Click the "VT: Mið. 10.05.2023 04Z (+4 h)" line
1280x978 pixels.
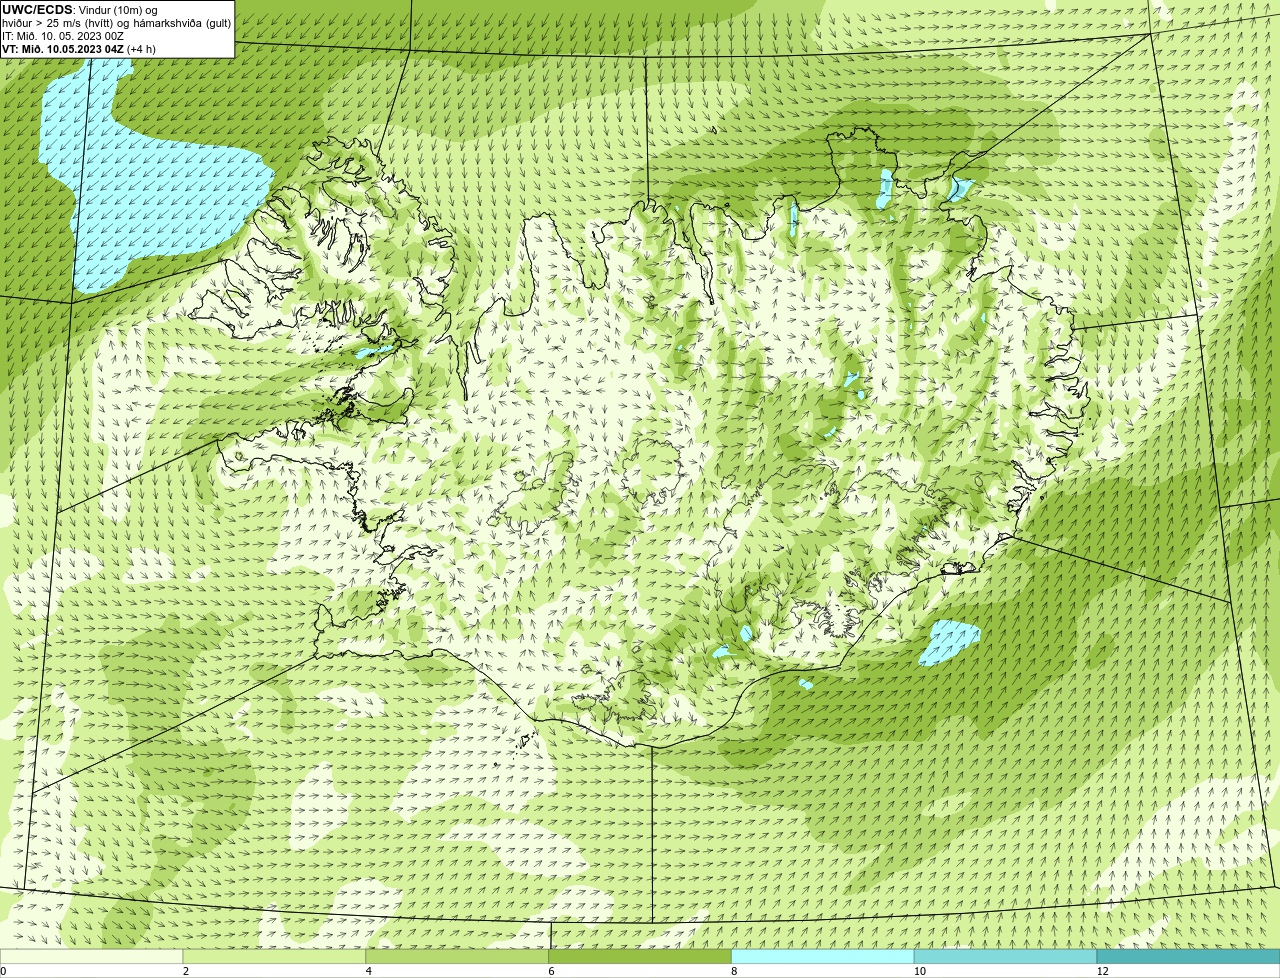point(79,49)
